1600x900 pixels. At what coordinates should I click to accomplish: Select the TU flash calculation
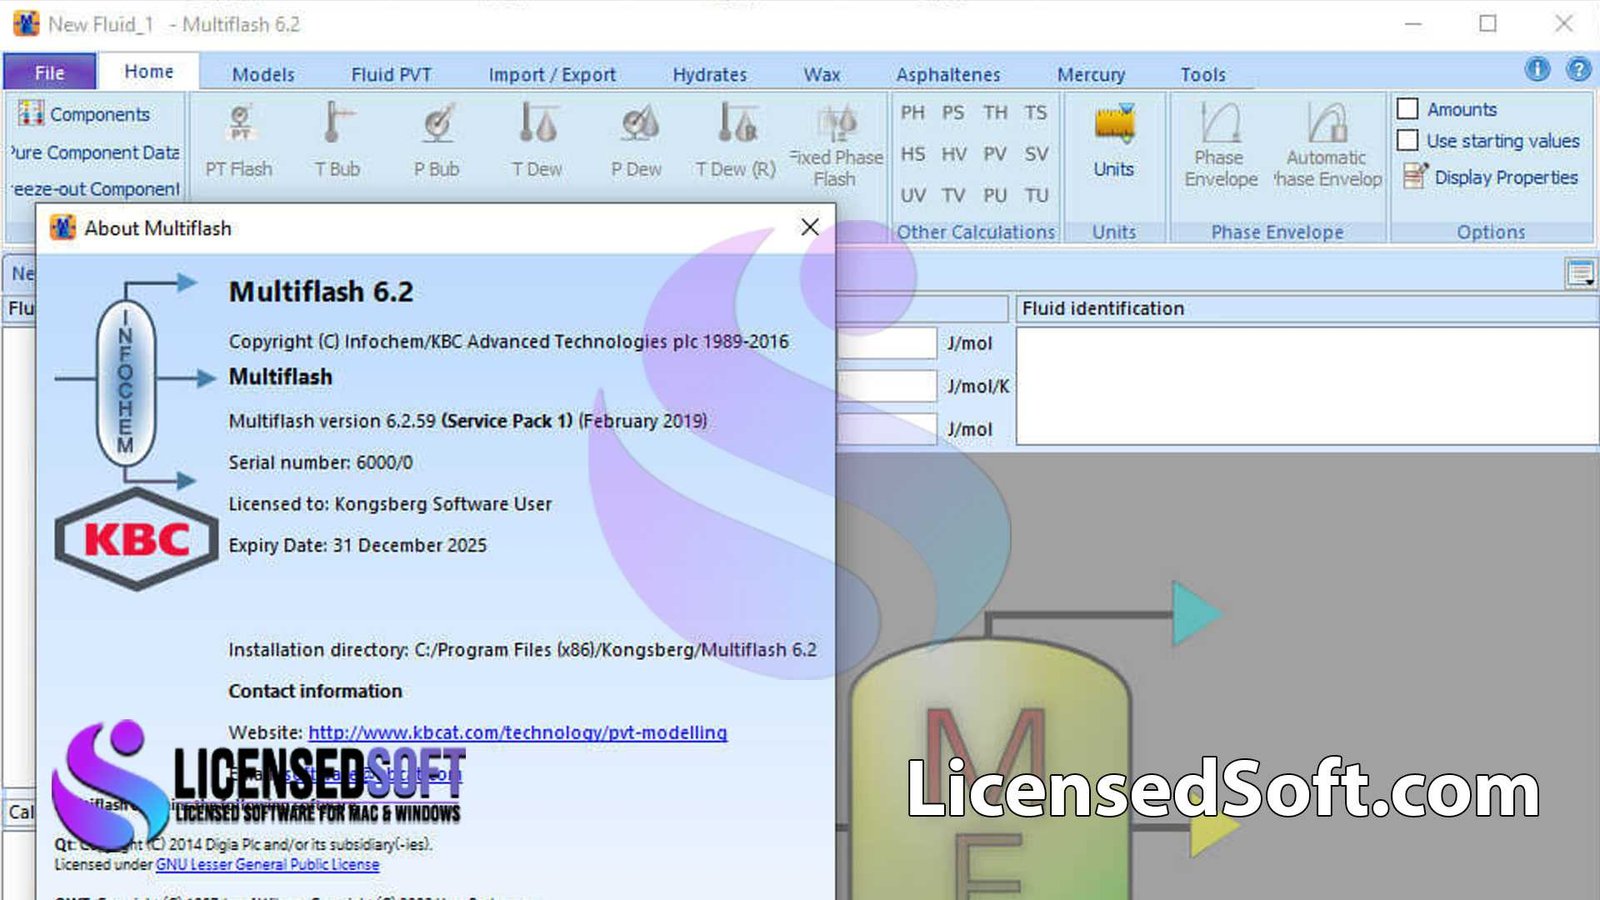[x=1036, y=195]
